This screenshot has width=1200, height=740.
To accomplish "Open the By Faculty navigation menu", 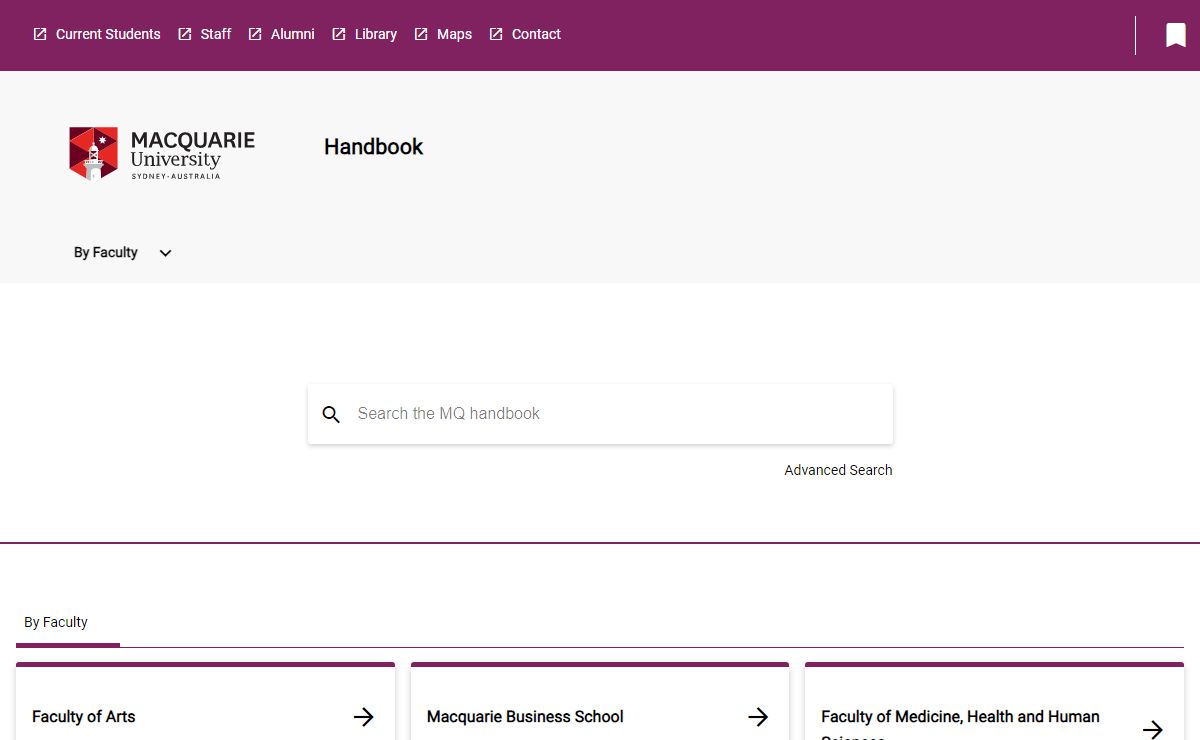I will tap(106, 253).
